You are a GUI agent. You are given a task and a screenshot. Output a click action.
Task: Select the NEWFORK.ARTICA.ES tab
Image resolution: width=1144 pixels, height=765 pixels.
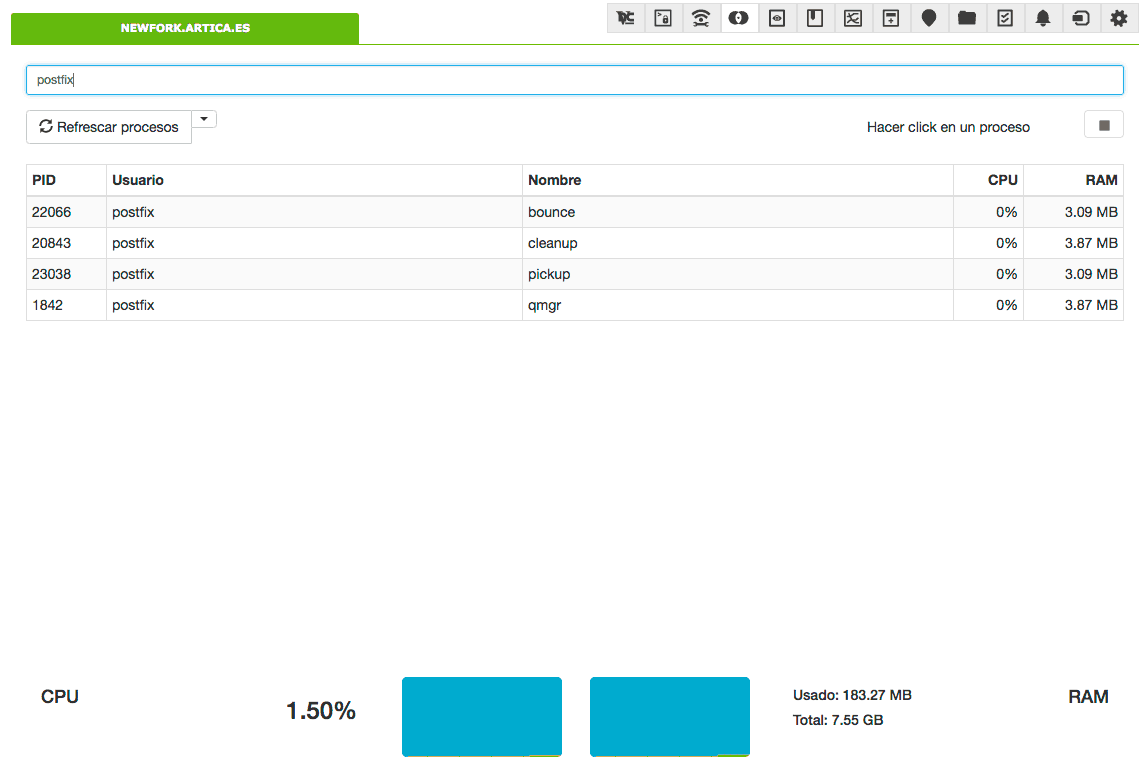185,28
